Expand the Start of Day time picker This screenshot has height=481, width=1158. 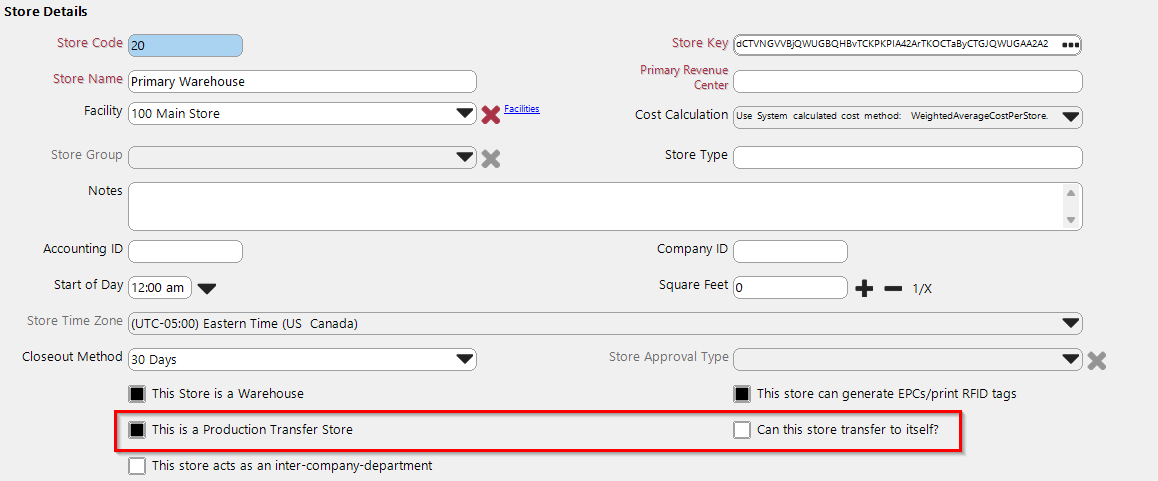(x=206, y=289)
